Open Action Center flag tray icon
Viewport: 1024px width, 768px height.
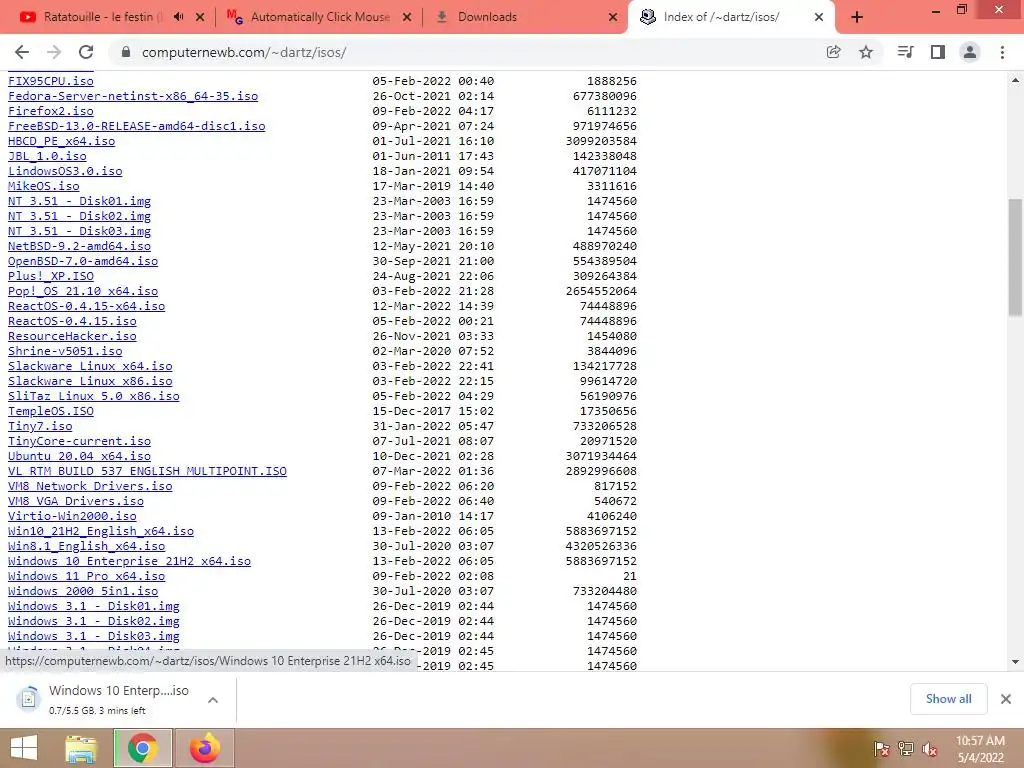pyautogui.click(x=881, y=749)
